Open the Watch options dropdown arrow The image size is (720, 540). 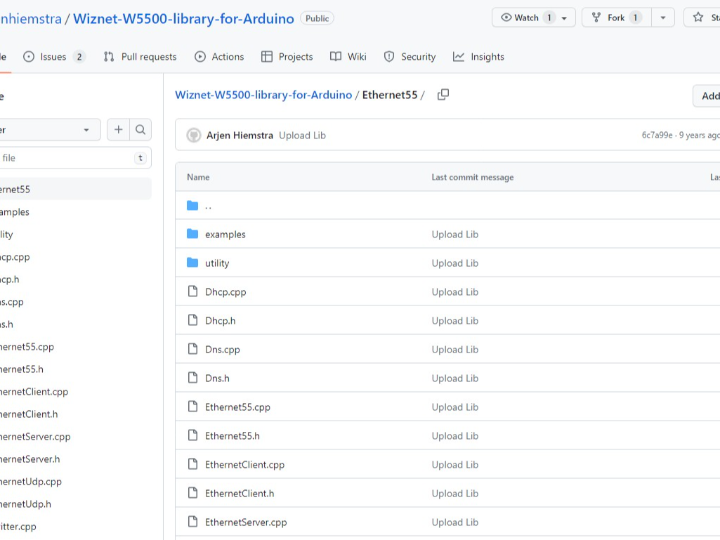click(x=564, y=18)
